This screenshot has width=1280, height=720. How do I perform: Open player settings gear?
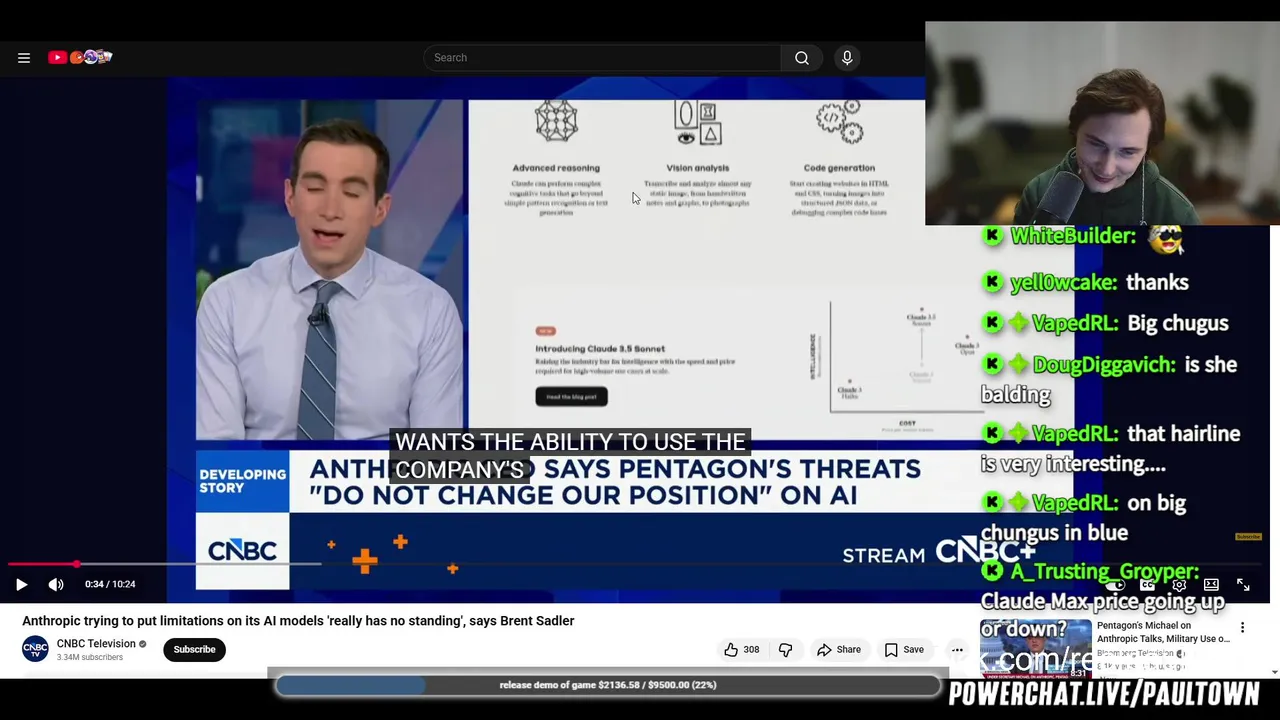1179,584
